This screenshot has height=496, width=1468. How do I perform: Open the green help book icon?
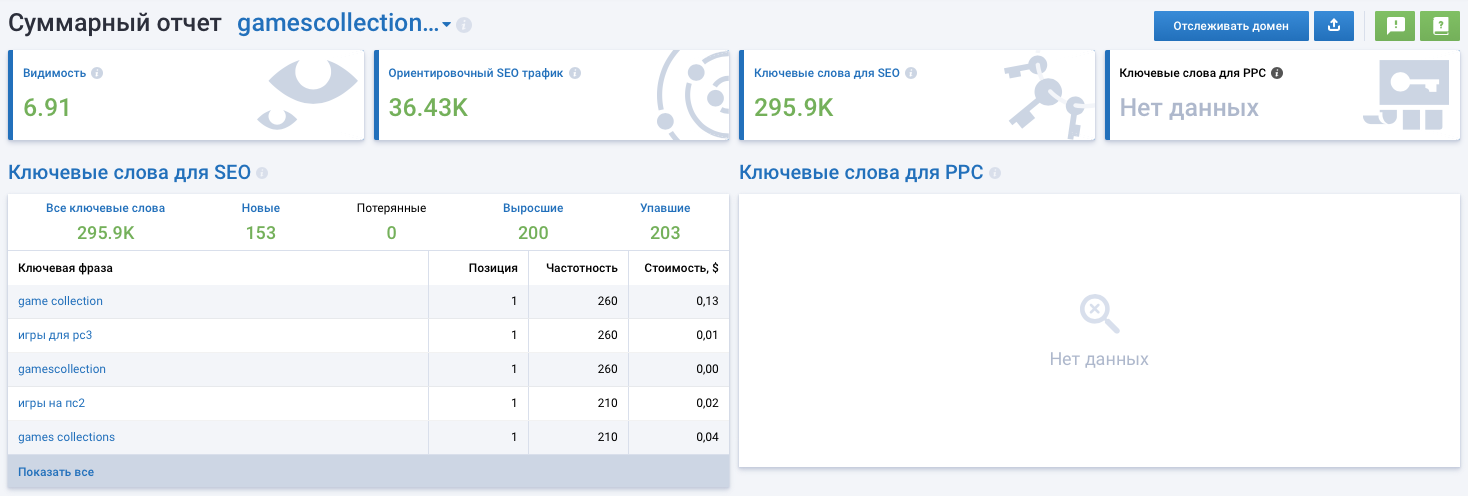pyautogui.click(x=1440, y=26)
